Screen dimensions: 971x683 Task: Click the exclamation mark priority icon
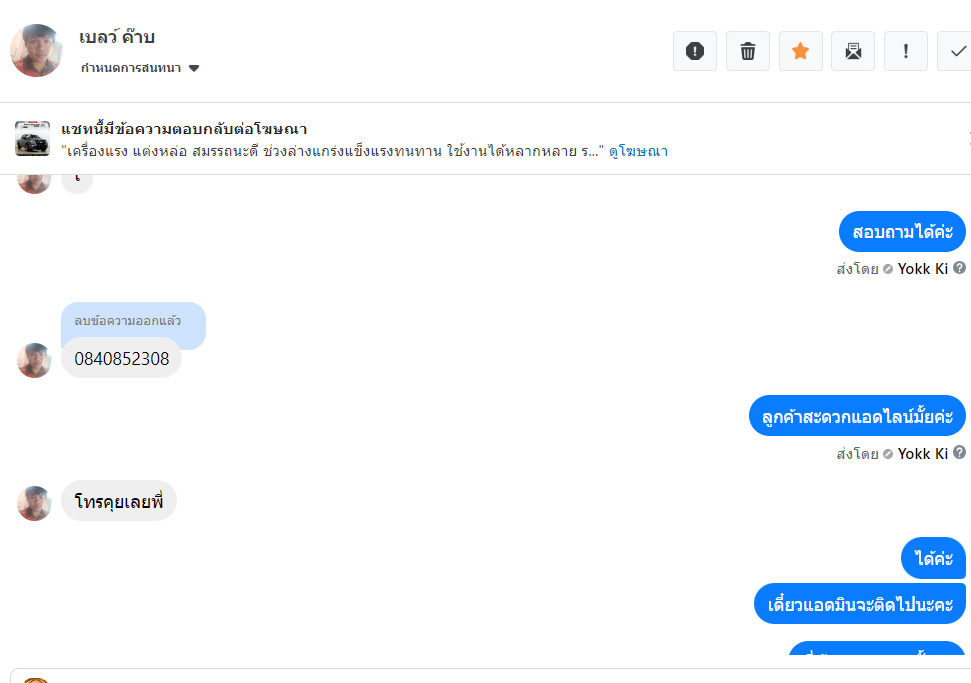[906, 51]
